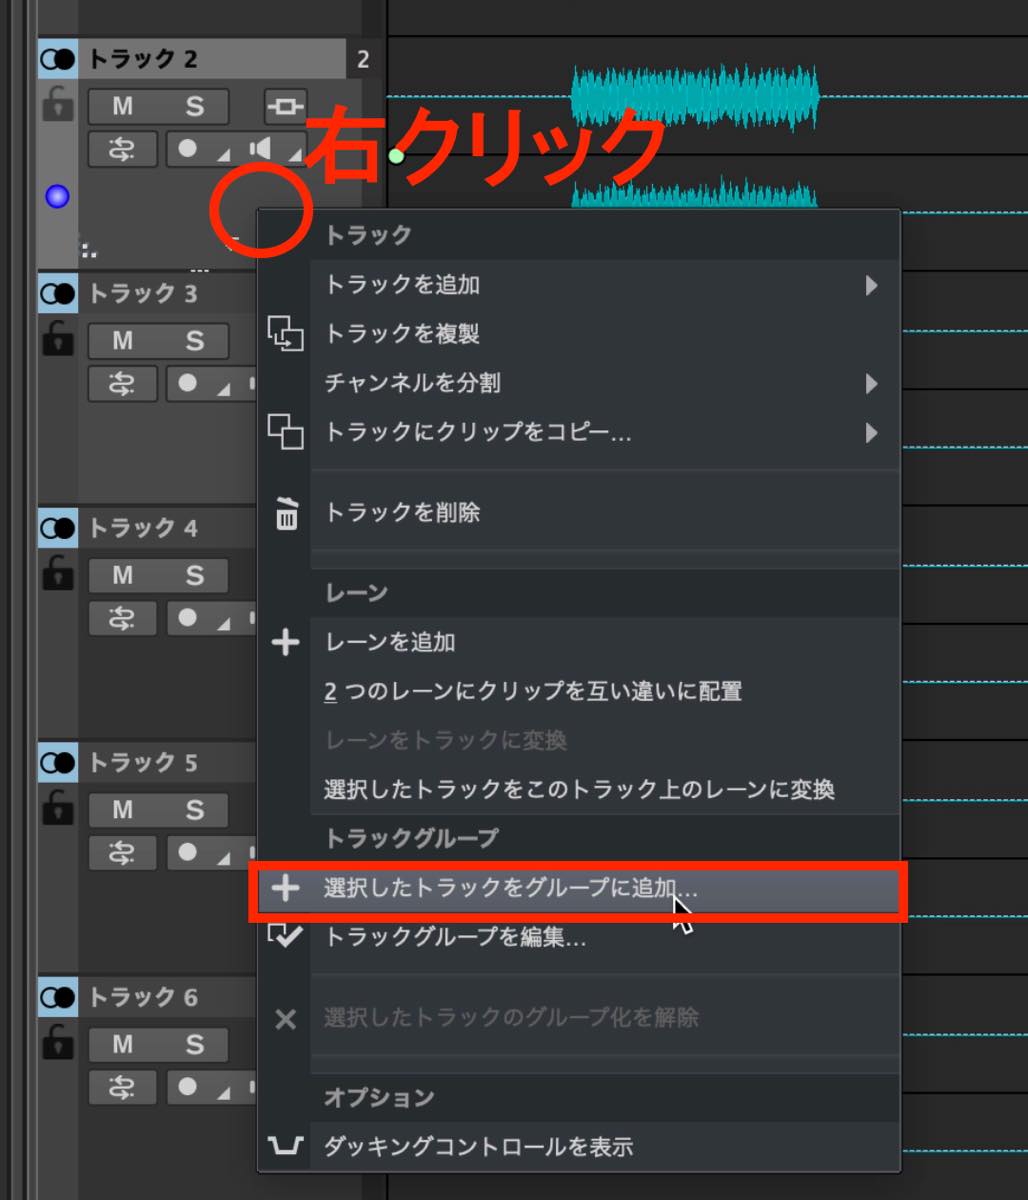
Task: Click the lock icon on トラック 6
Action: (58, 1042)
